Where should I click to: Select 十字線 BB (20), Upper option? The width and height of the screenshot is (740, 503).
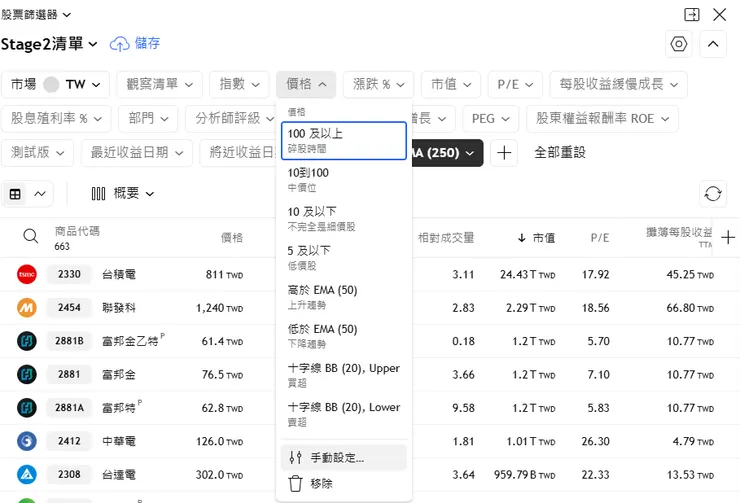tap(344, 376)
